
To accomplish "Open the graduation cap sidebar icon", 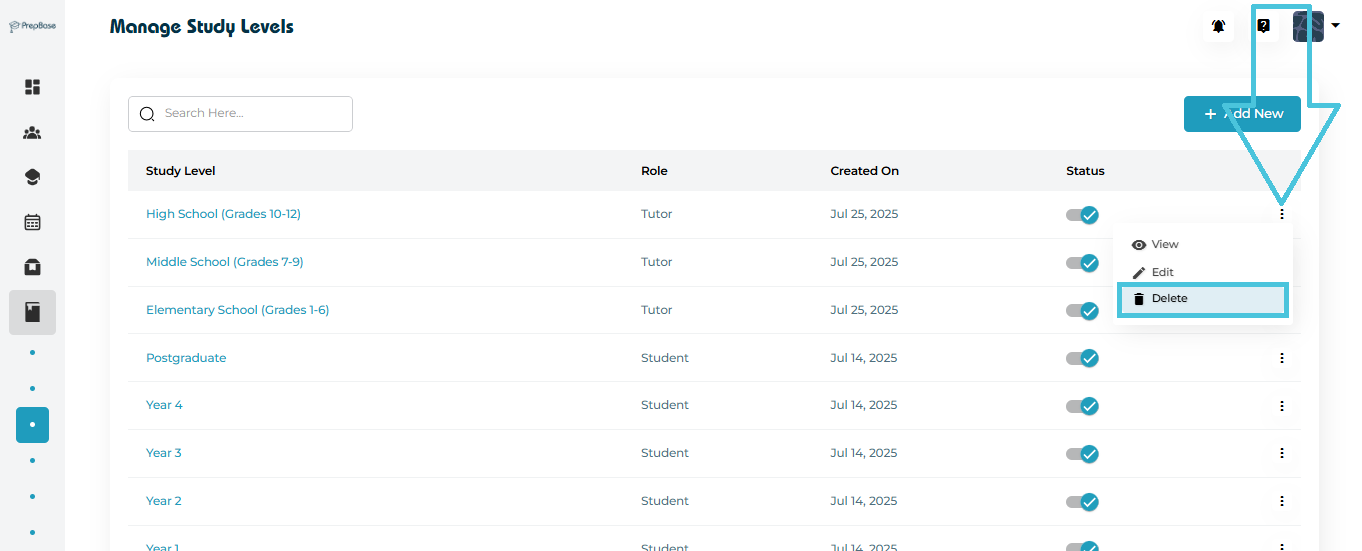I will click(32, 178).
